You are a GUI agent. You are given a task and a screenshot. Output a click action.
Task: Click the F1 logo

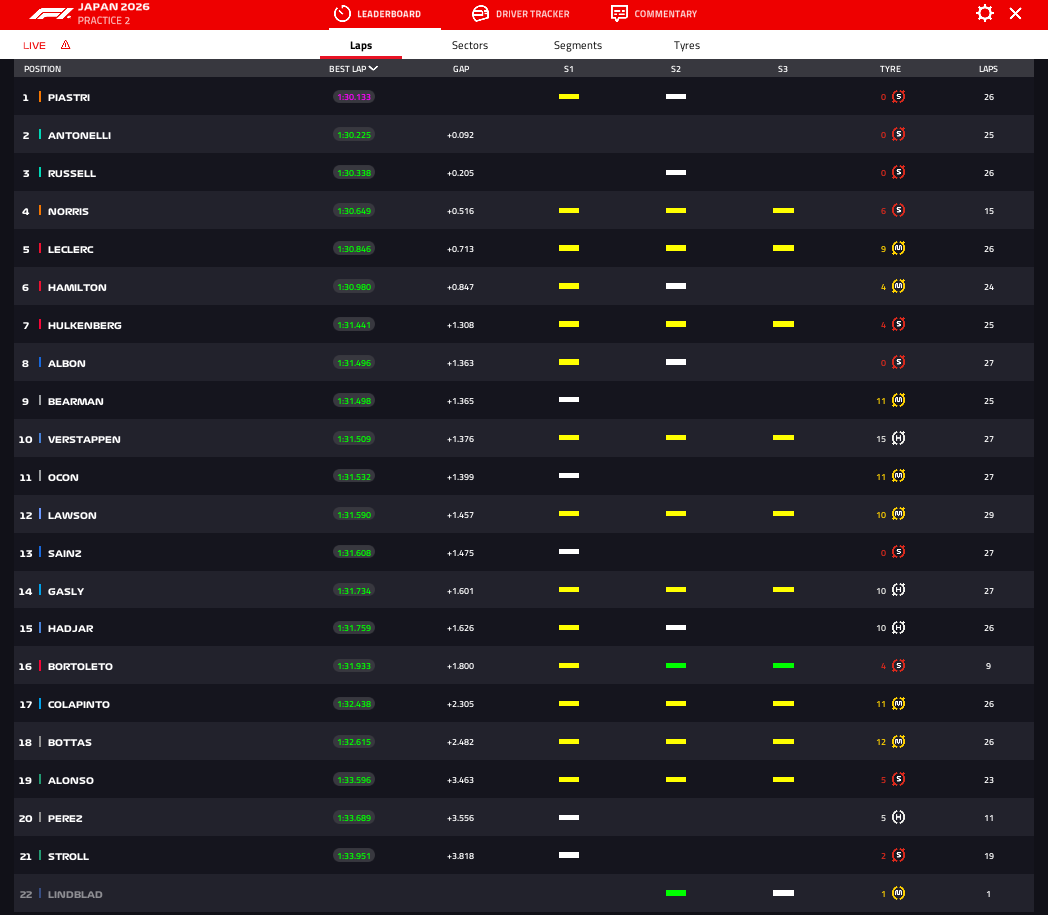click(x=51, y=13)
